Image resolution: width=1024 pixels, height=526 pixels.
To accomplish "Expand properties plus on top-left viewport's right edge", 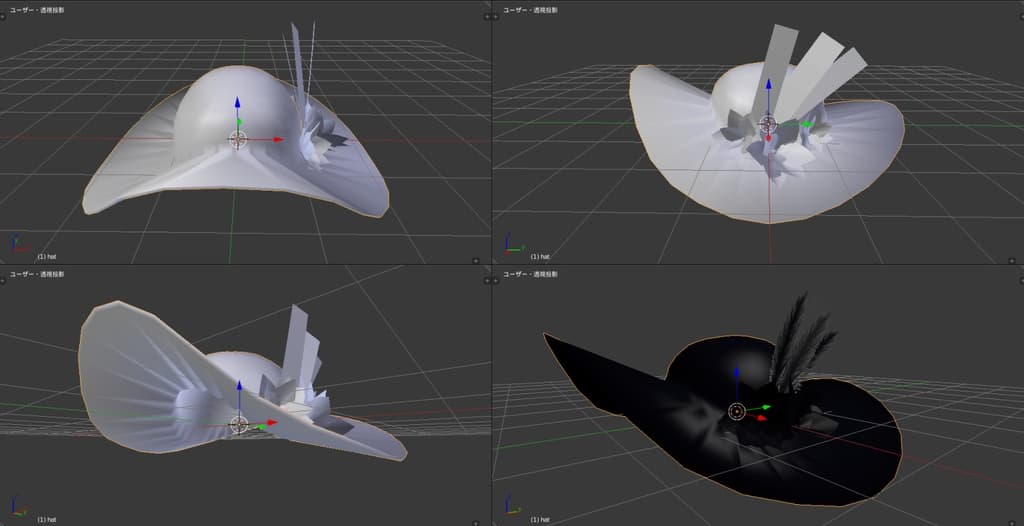I will click(x=487, y=17).
